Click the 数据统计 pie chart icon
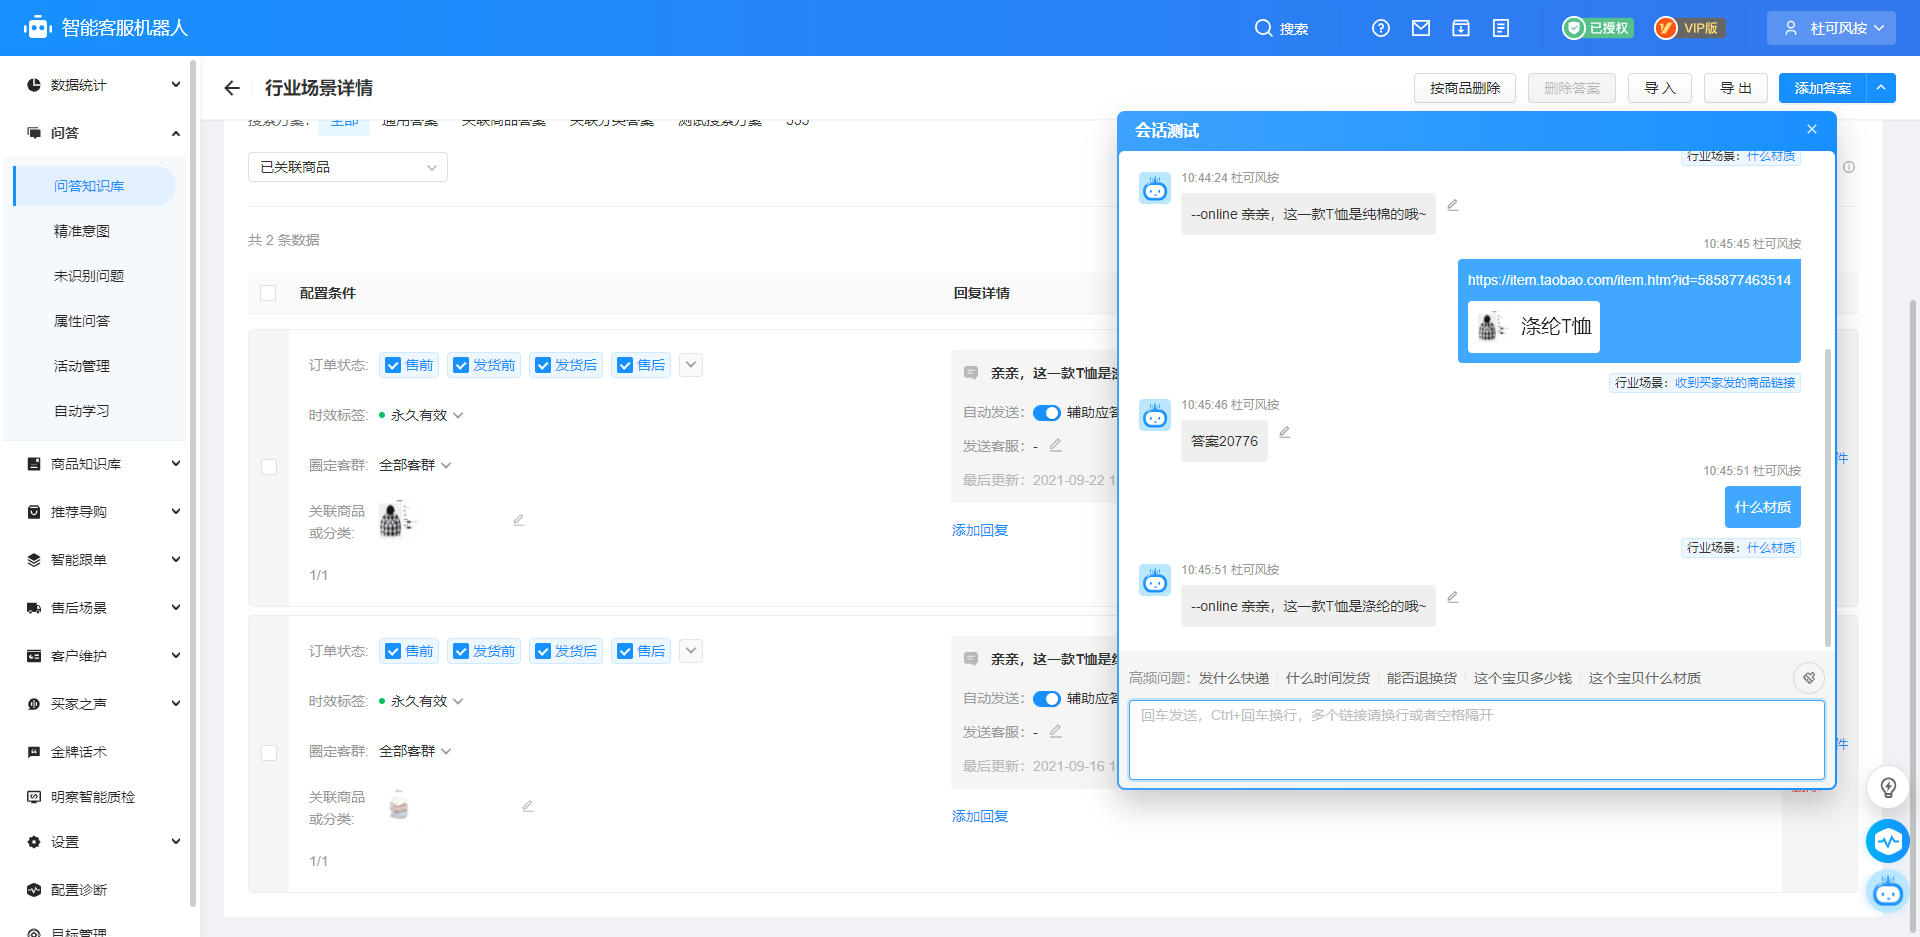Image resolution: width=1920 pixels, height=937 pixels. coord(34,85)
